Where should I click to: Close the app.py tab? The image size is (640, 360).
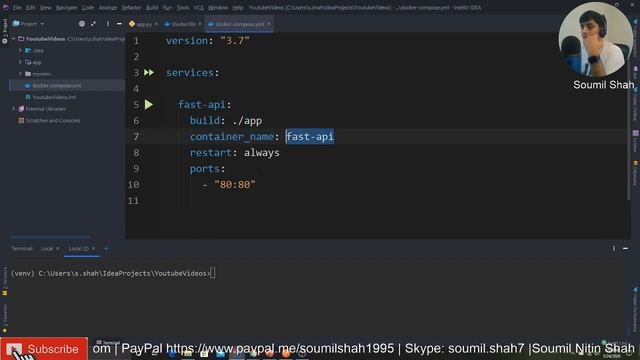pyautogui.click(x=156, y=24)
